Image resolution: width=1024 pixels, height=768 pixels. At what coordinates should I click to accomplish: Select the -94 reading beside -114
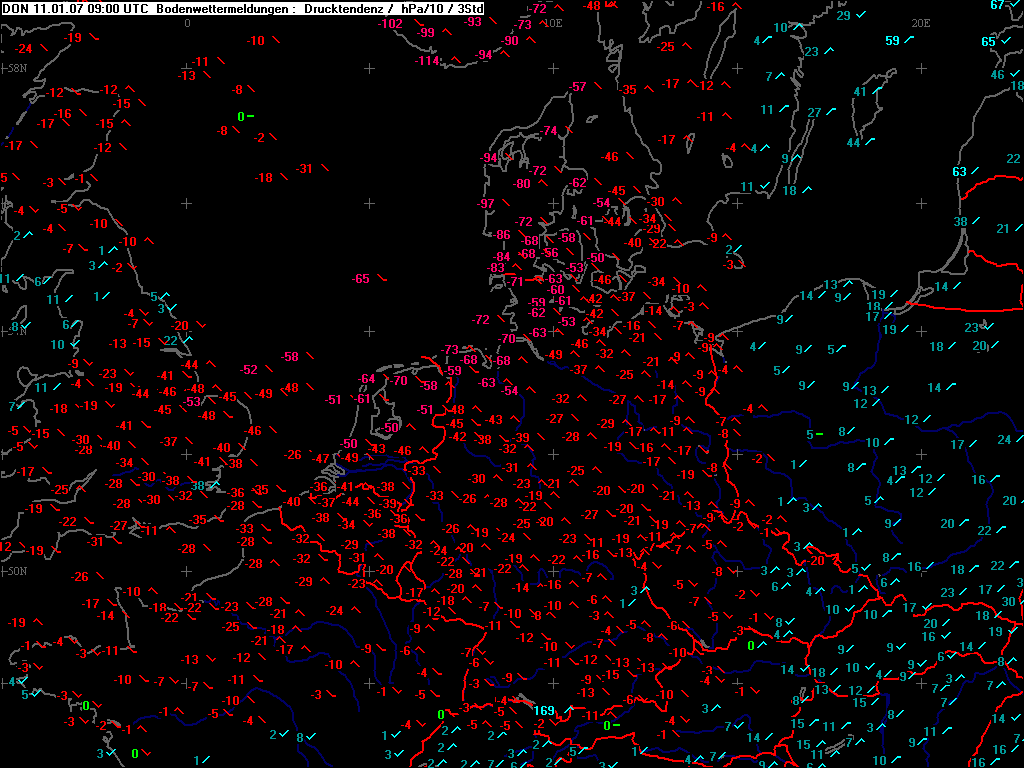point(484,55)
